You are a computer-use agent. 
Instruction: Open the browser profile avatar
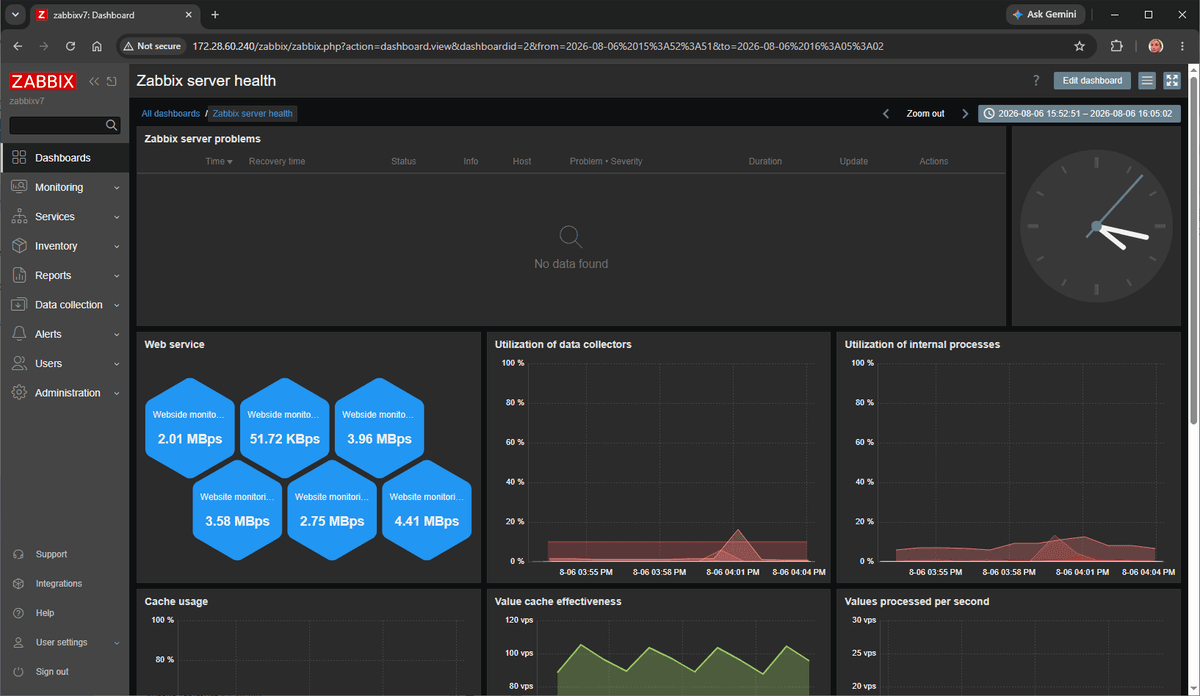1155,46
